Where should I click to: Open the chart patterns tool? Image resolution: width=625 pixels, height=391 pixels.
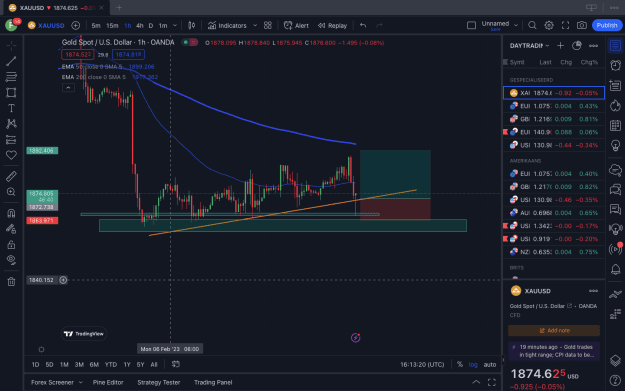pos(11,124)
